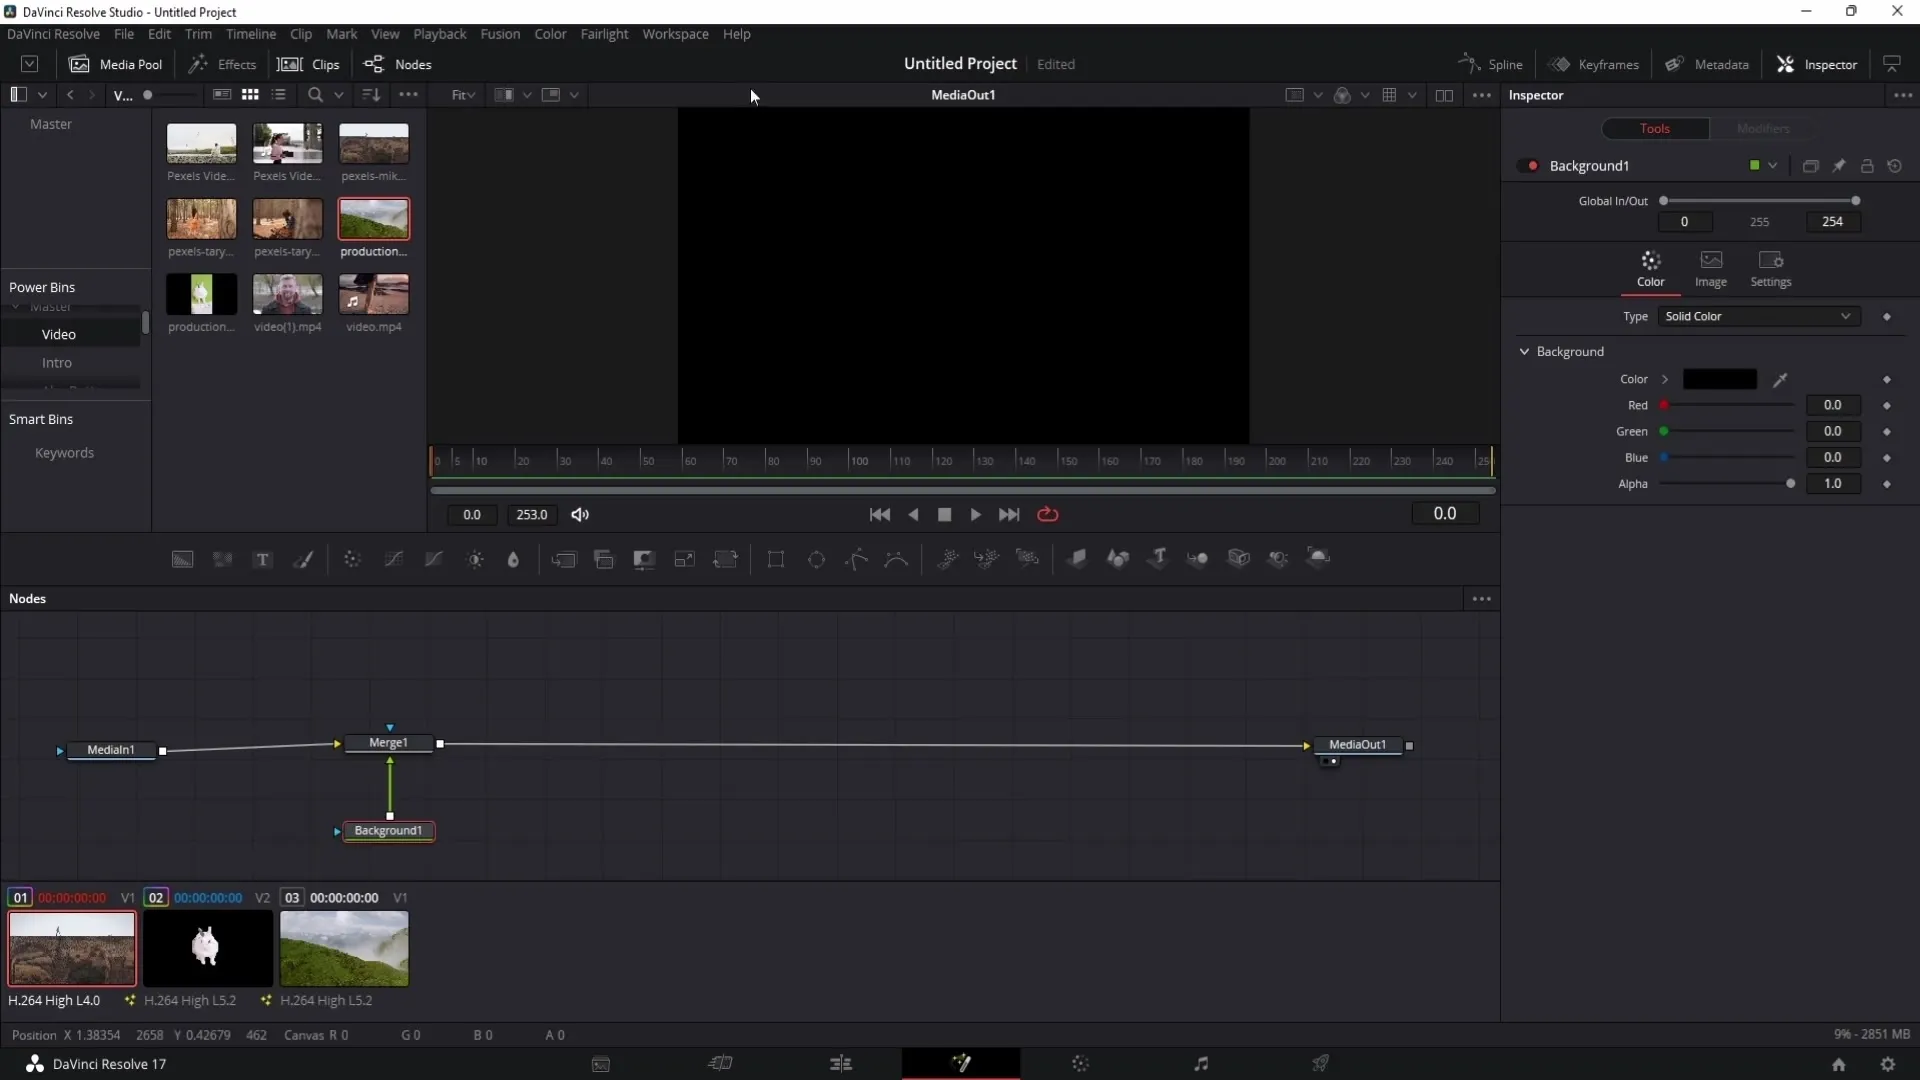1920x1080 pixels.
Task: Open the Color menu from menu bar
Action: 549,33
